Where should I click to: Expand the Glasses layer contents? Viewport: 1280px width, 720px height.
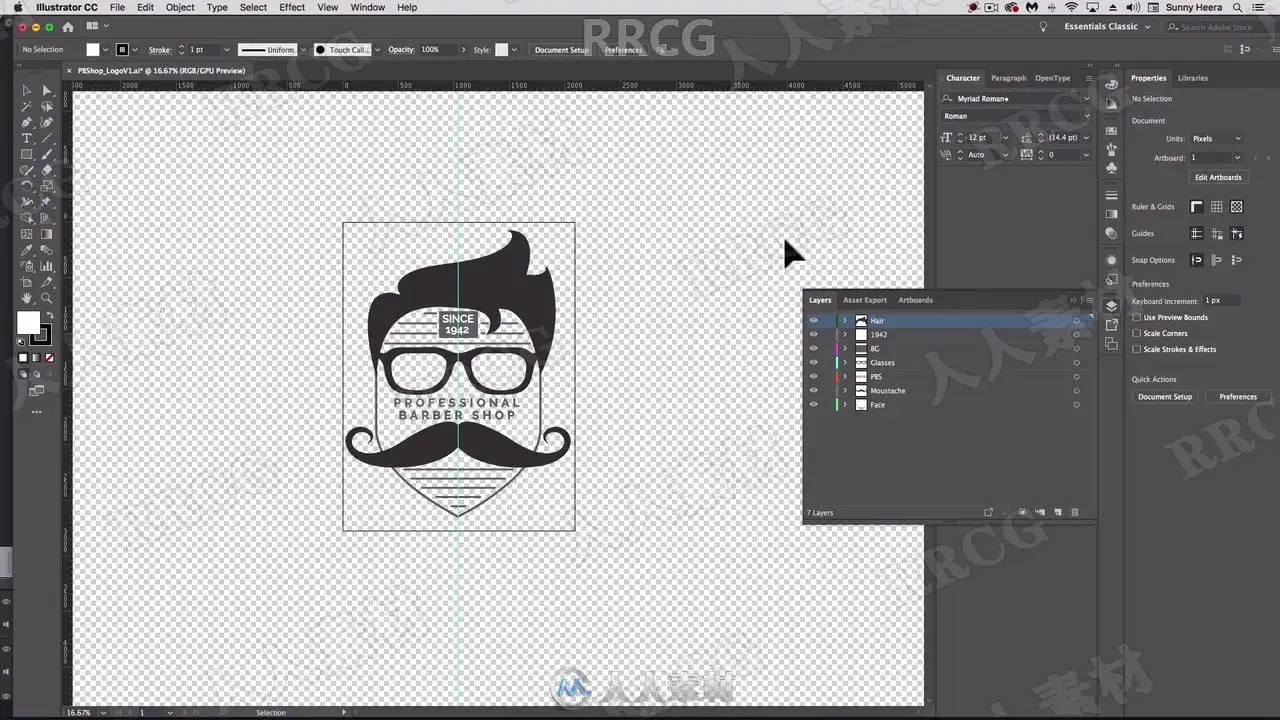click(x=845, y=363)
